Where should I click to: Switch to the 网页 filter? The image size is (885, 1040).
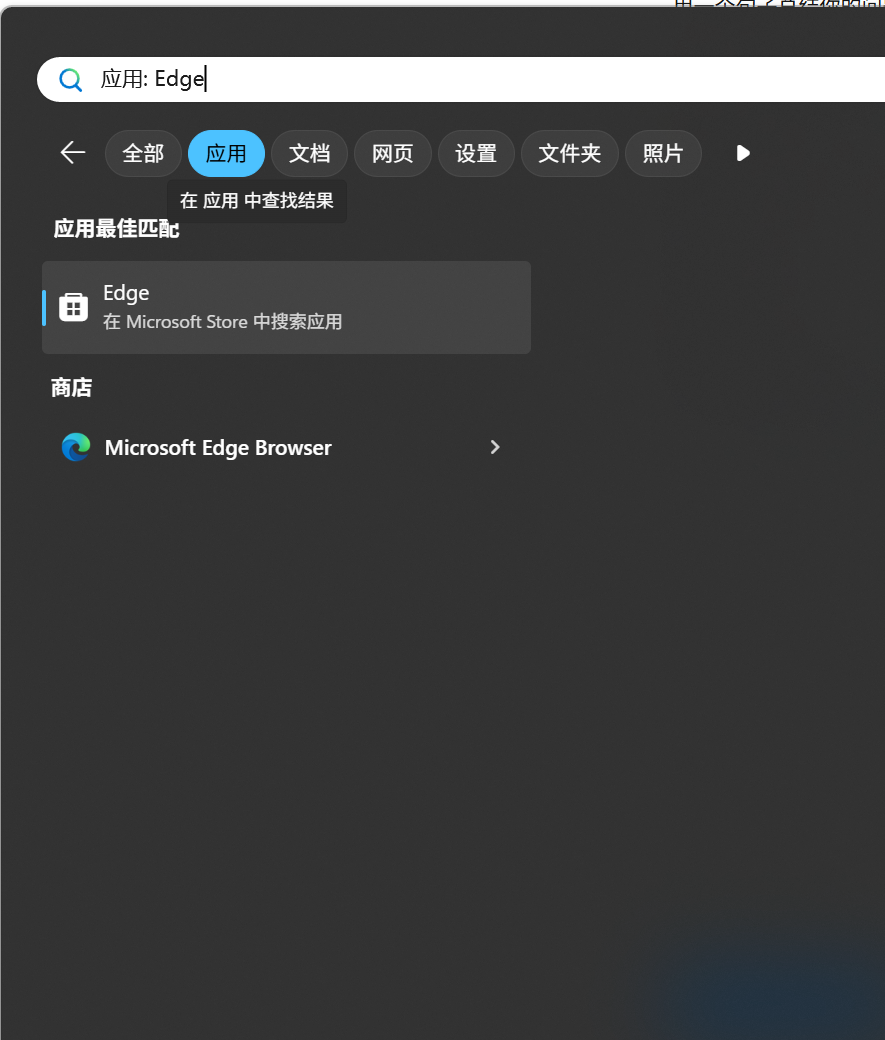(x=393, y=153)
